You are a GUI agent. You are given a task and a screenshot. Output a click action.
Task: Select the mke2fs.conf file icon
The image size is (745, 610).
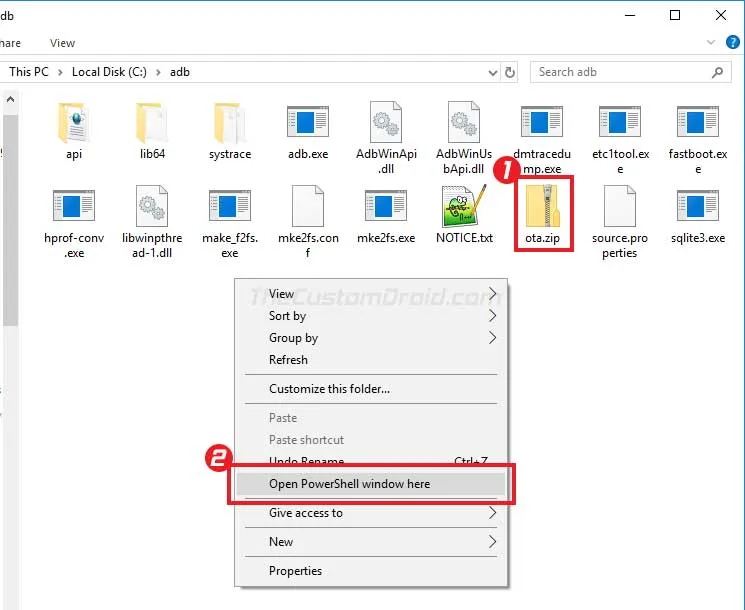tap(308, 206)
